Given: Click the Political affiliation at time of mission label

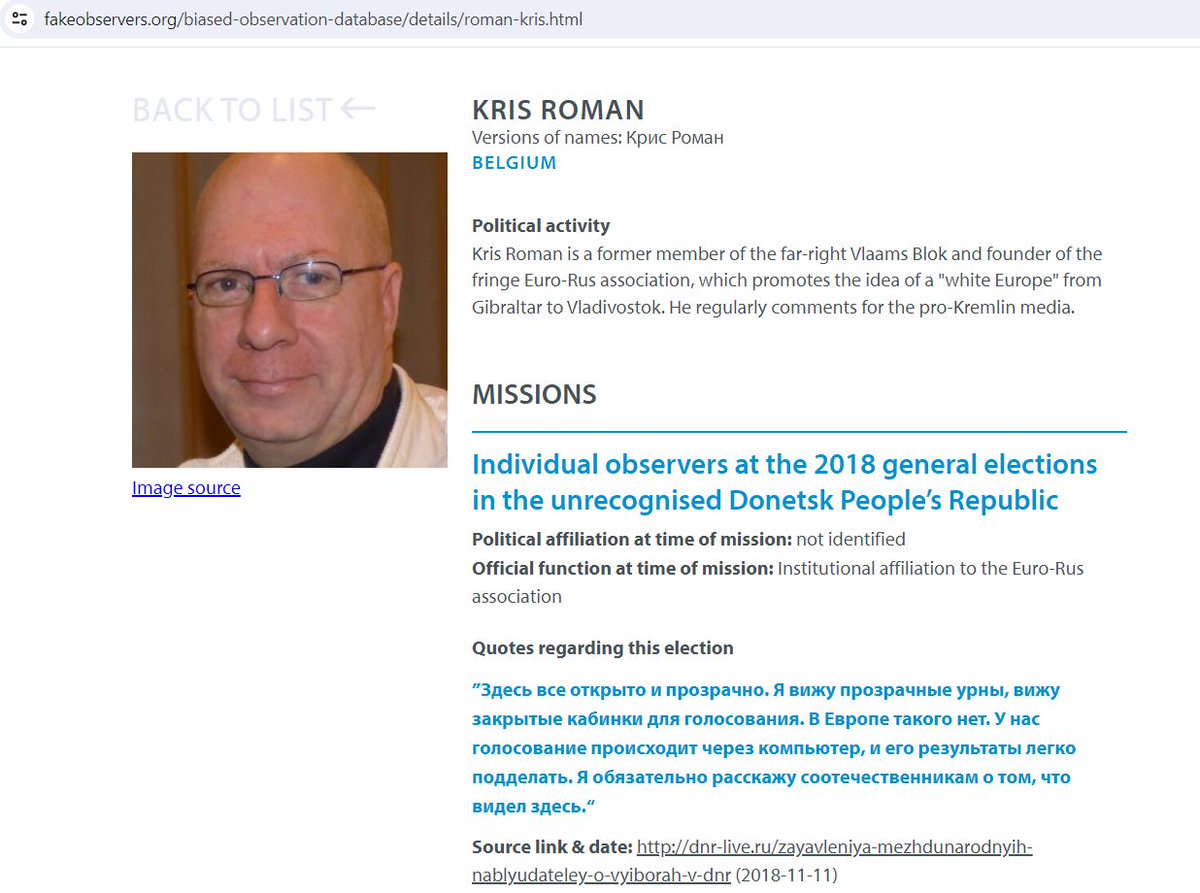Looking at the screenshot, I should (x=632, y=540).
